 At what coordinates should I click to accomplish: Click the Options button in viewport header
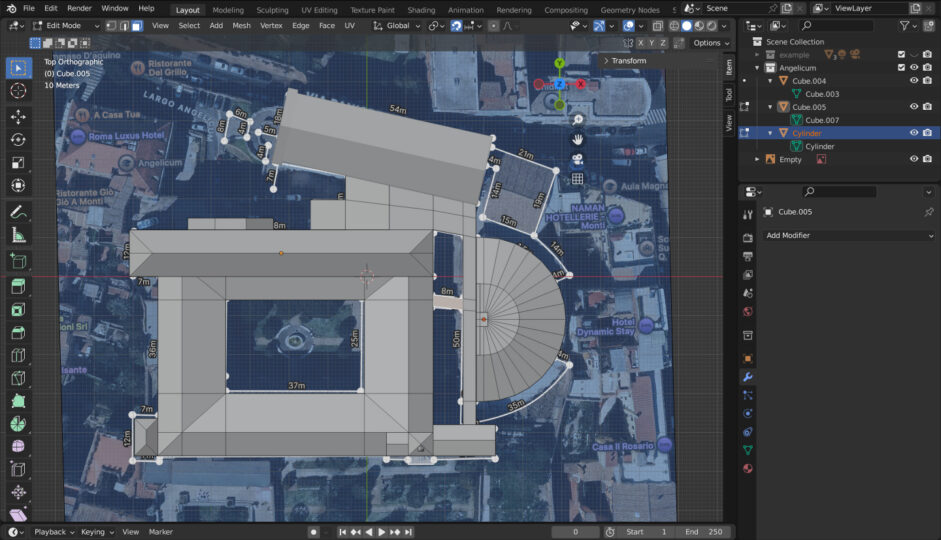coord(711,43)
